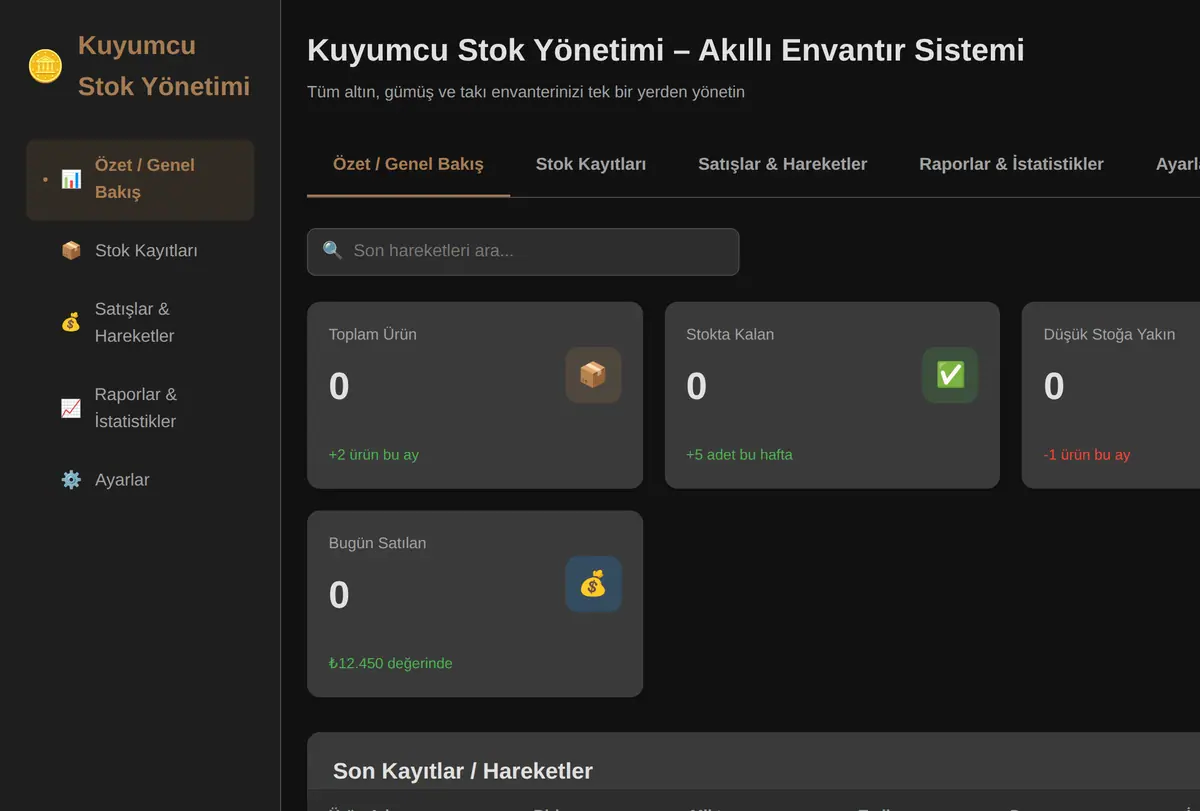The width and height of the screenshot is (1200, 811).
Task: Click the box icon beside Stok Kayıtları in the sidebar
Action: pos(71,250)
